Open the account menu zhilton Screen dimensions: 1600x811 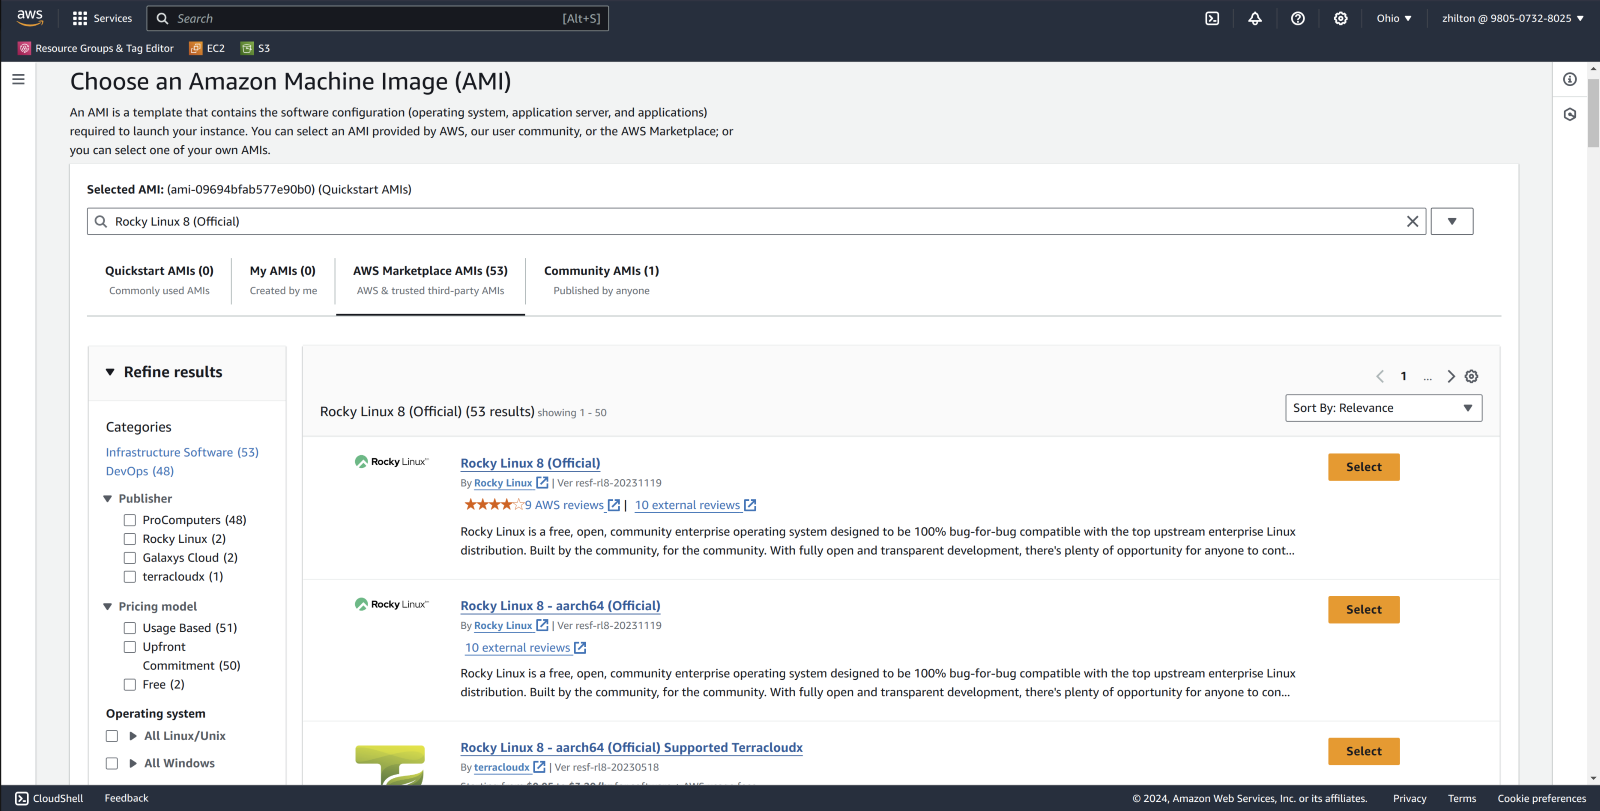[x=1512, y=18]
